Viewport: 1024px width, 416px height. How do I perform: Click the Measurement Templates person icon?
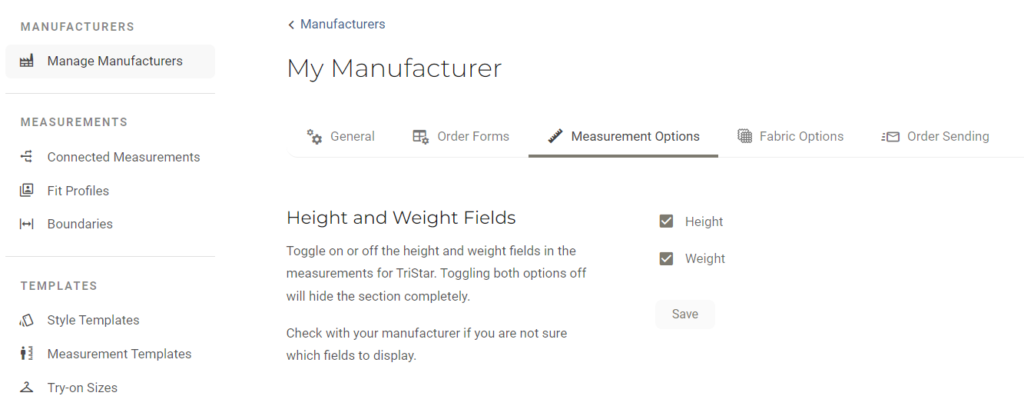(x=26, y=354)
